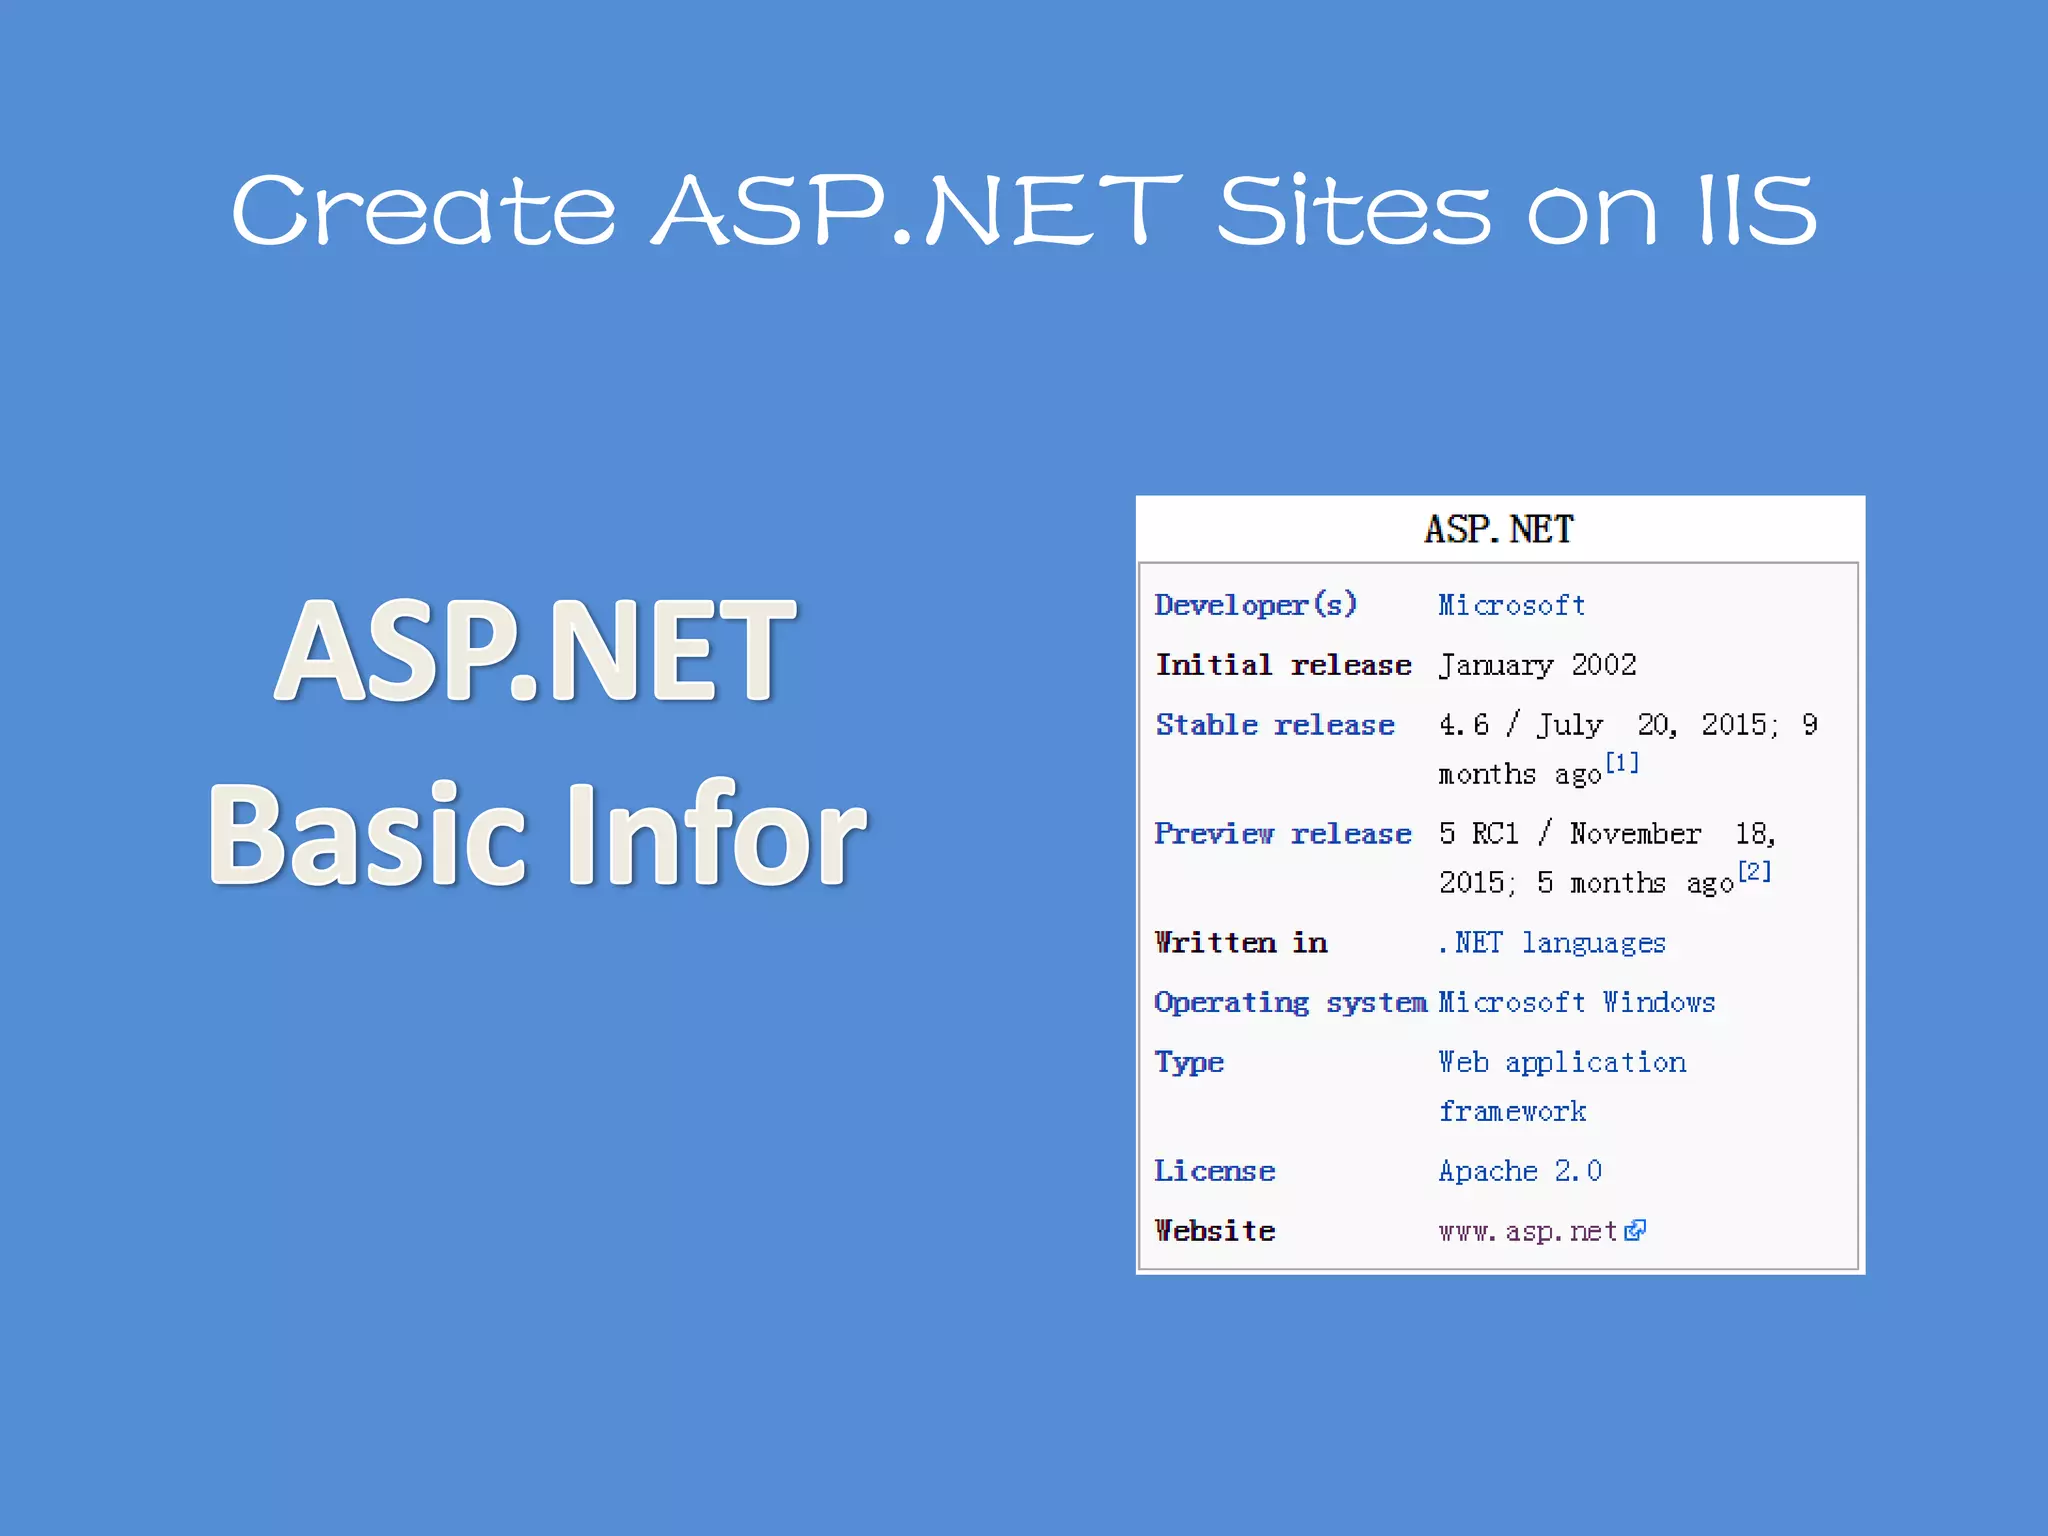Open the Apache 2.0 license link
Image resolution: width=2048 pixels, height=1536 pixels.
pyautogui.click(x=1520, y=1171)
